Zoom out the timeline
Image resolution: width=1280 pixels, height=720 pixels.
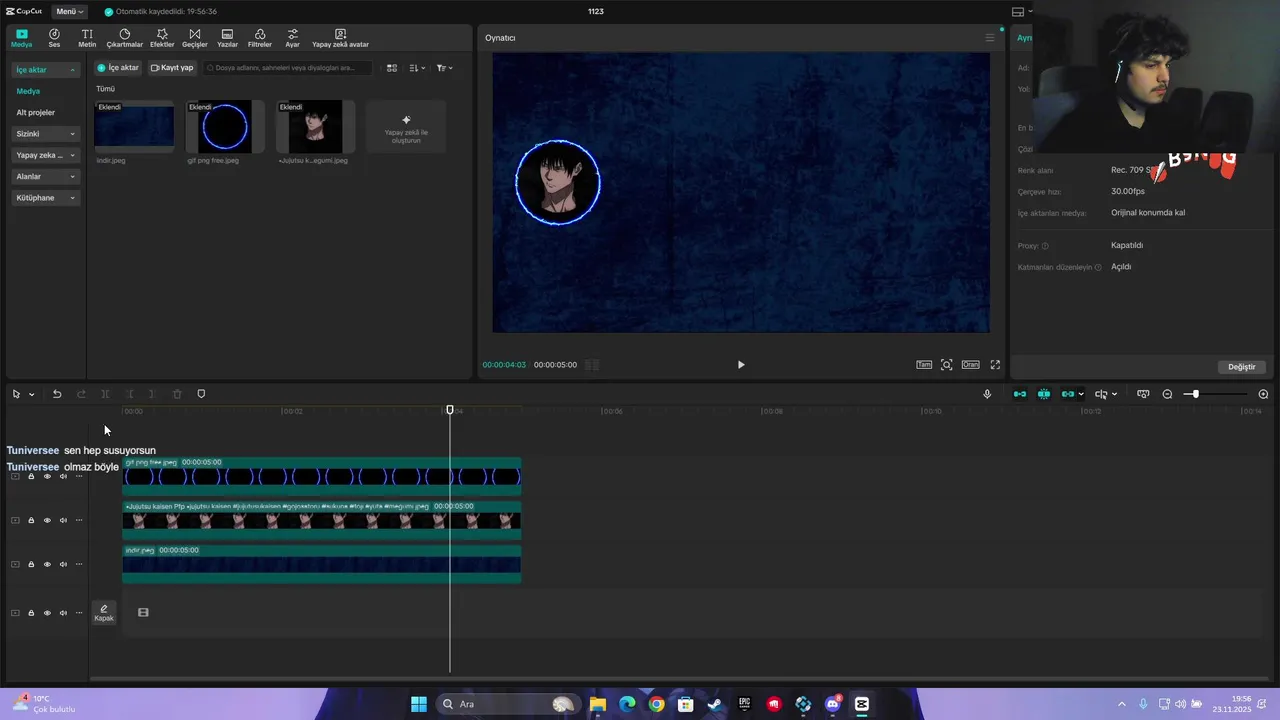(1167, 394)
